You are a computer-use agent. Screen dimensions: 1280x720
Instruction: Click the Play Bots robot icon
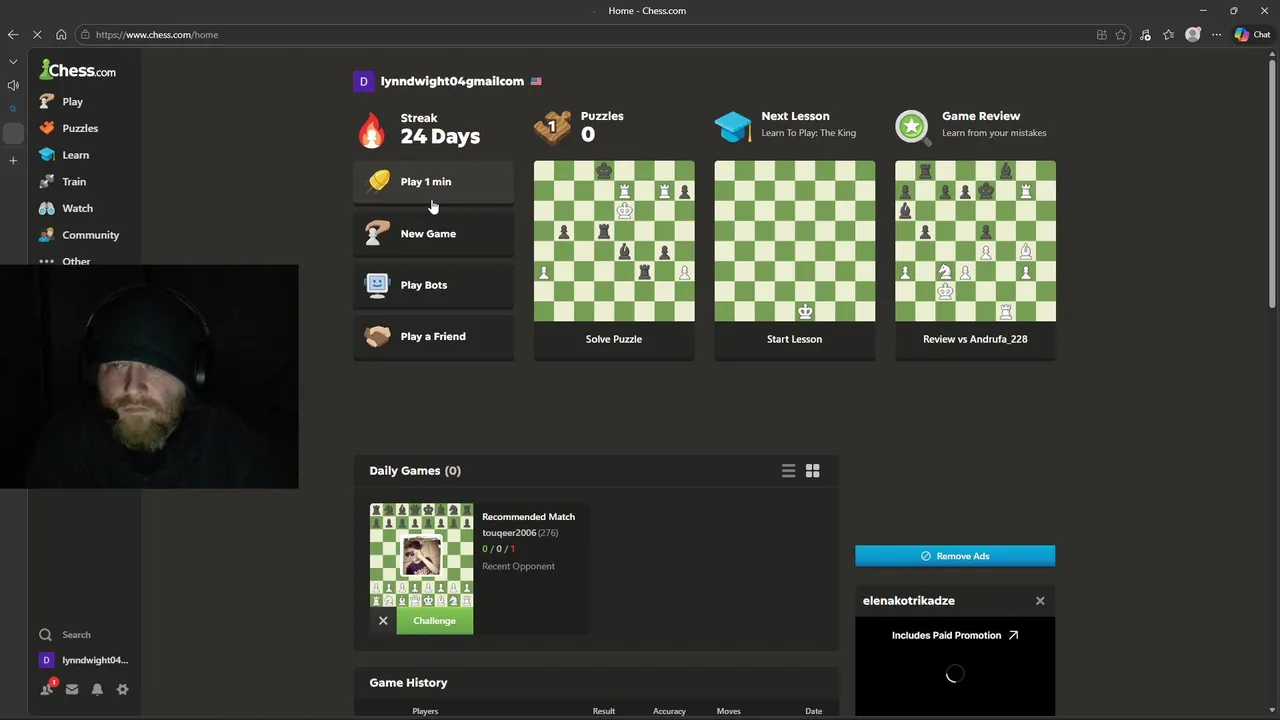click(377, 285)
